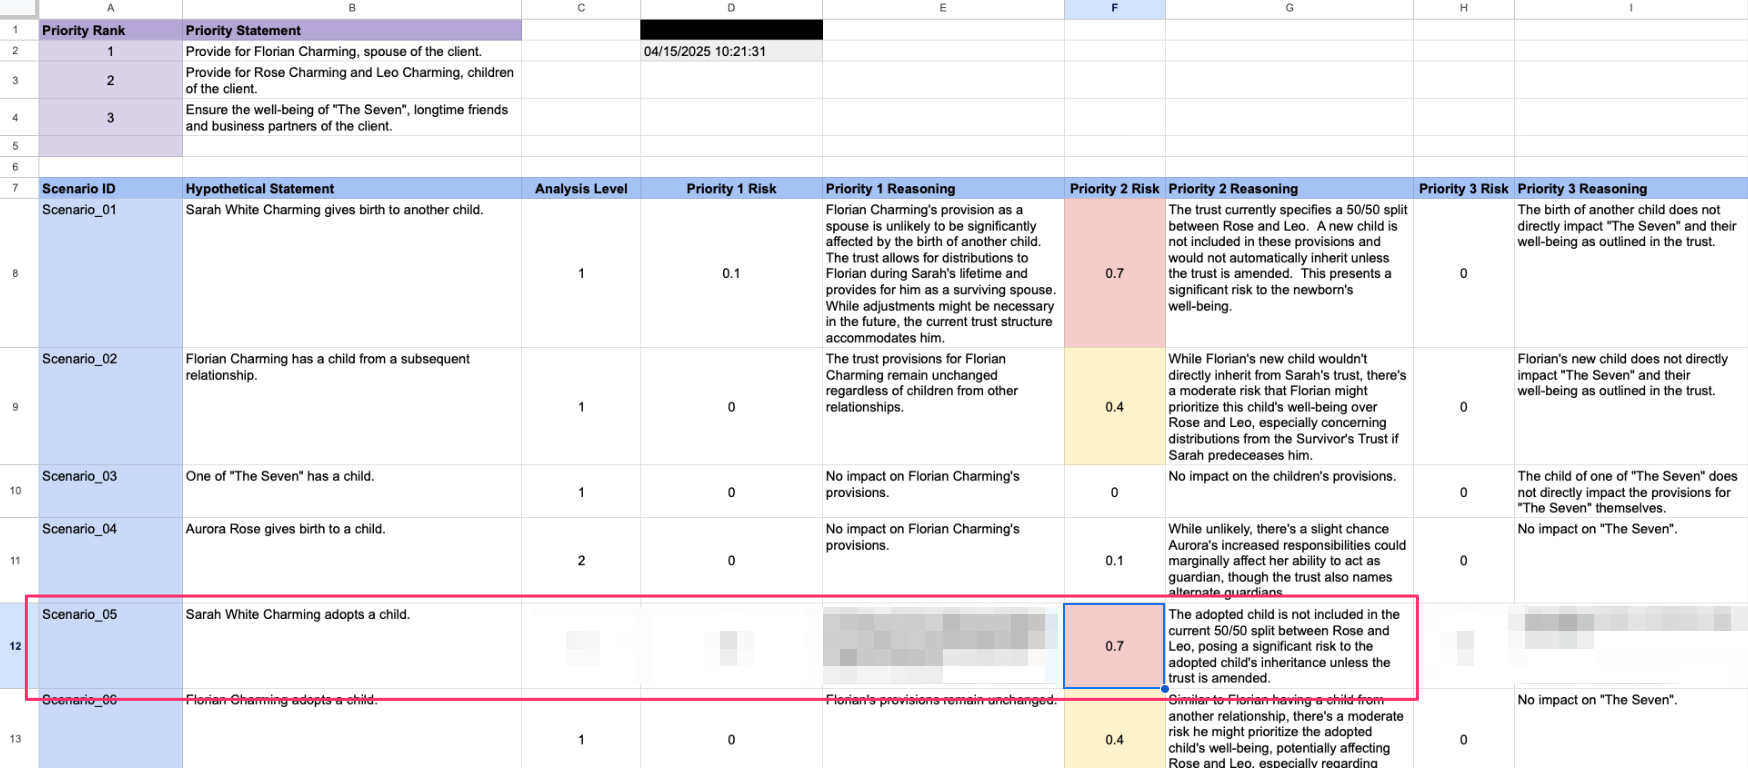This screenshot has height=768, width=1748.
Task: Click 'Sarah White Charming gives birth' statement
Action: pyautogui.click(x=352, y=273)
